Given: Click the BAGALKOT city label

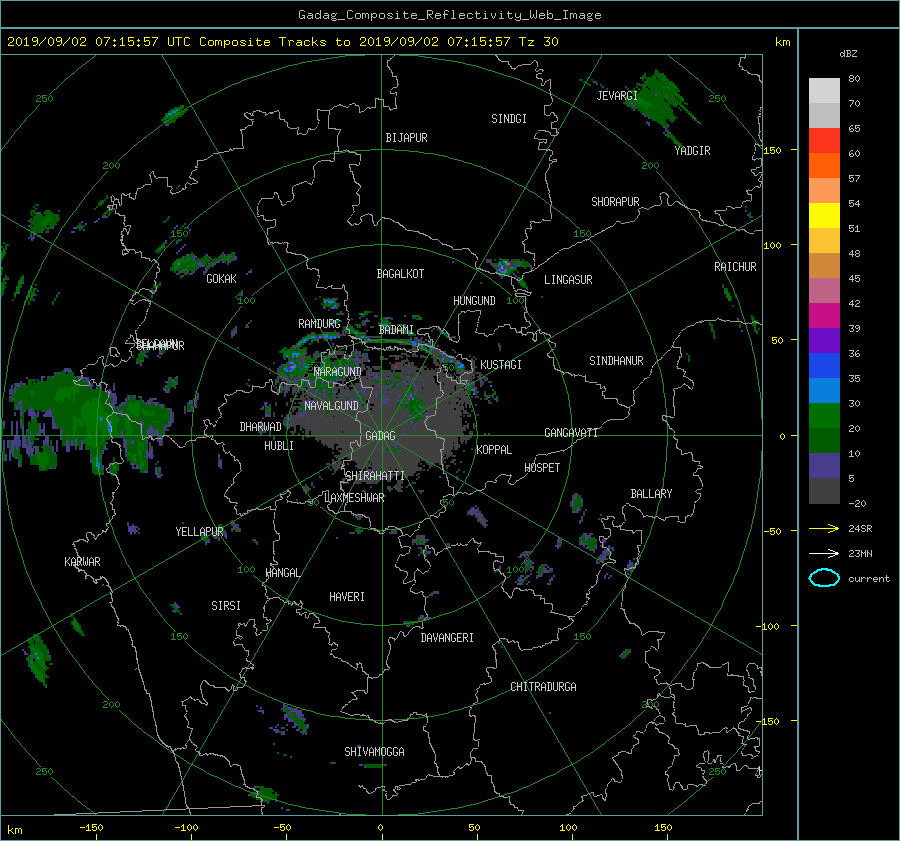Looking at the screenshot, I should click(x=400, y=274).
